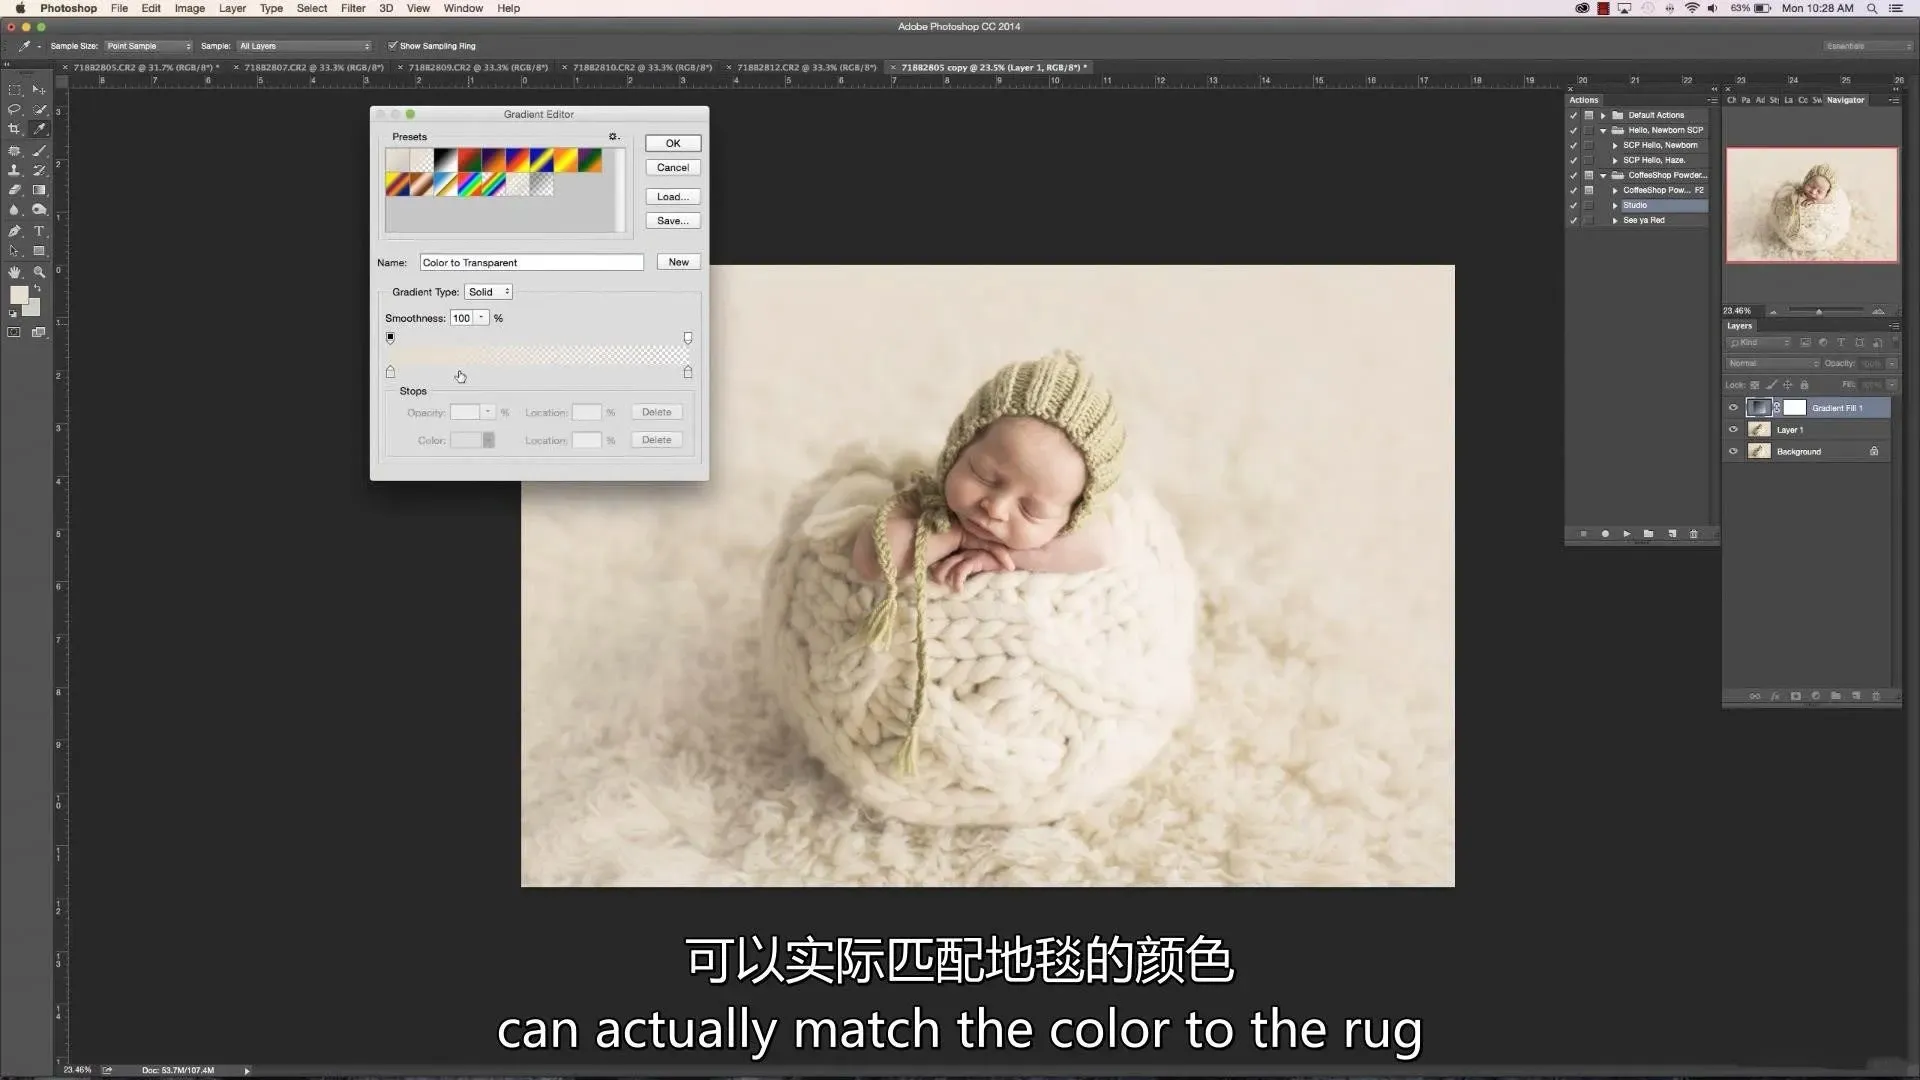Viewport: 1920px width, 1080px height.
Task: Open Smoothness percentage dropdown arrow
Action: pos(481,318)
